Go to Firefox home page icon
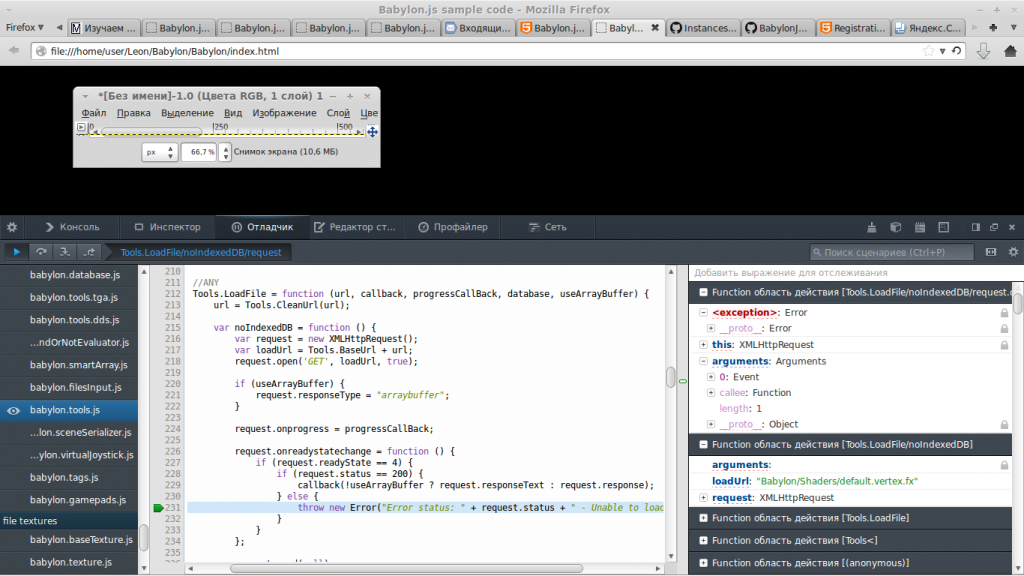Image resolution: width=1024 pixels, height=576 pixels. click(1010, 51)
